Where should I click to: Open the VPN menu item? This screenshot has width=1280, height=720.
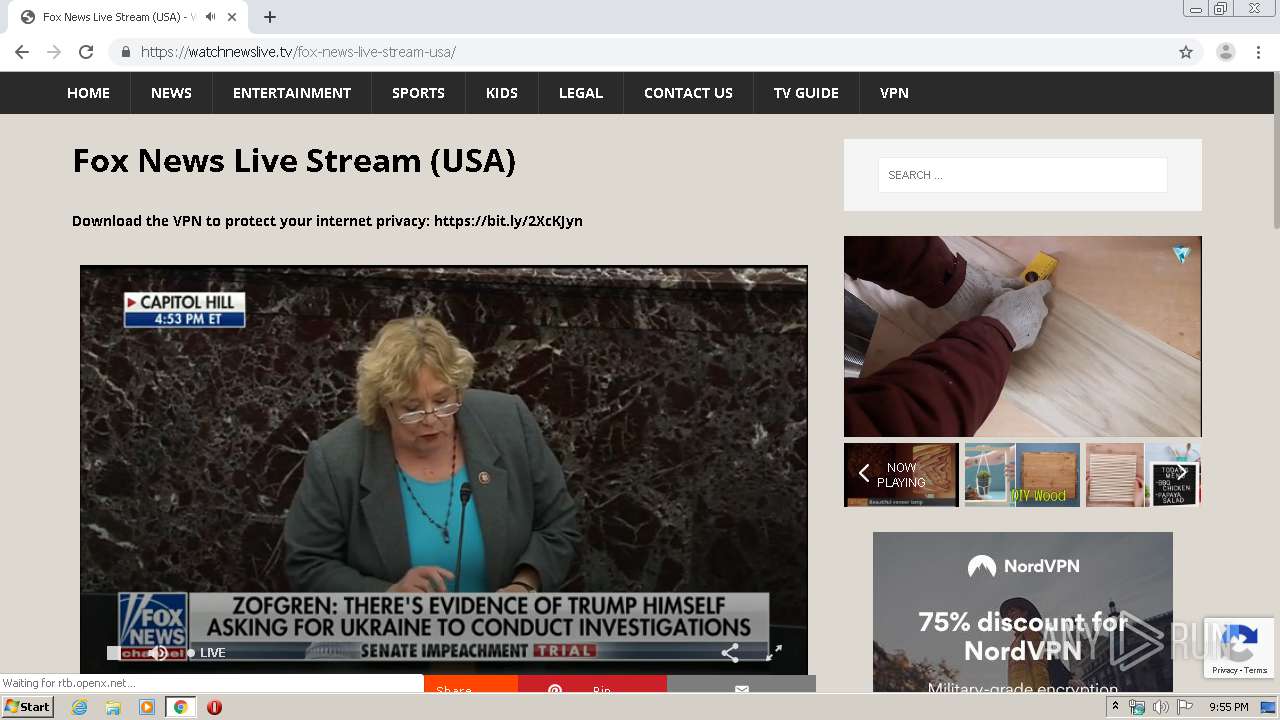tap(894, 93)
